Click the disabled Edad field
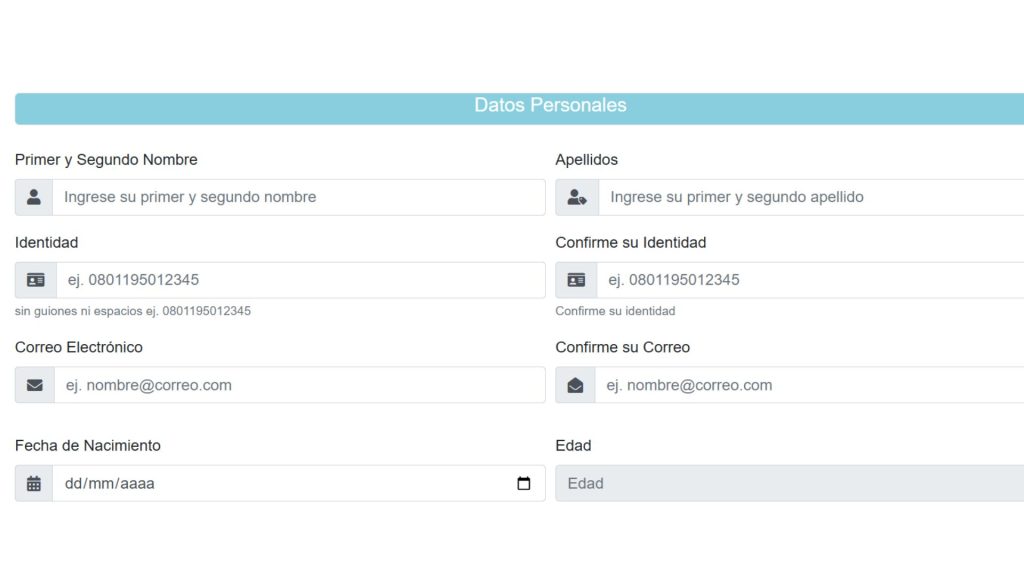Screen dimensions: 1024x576 coord(790,484)
